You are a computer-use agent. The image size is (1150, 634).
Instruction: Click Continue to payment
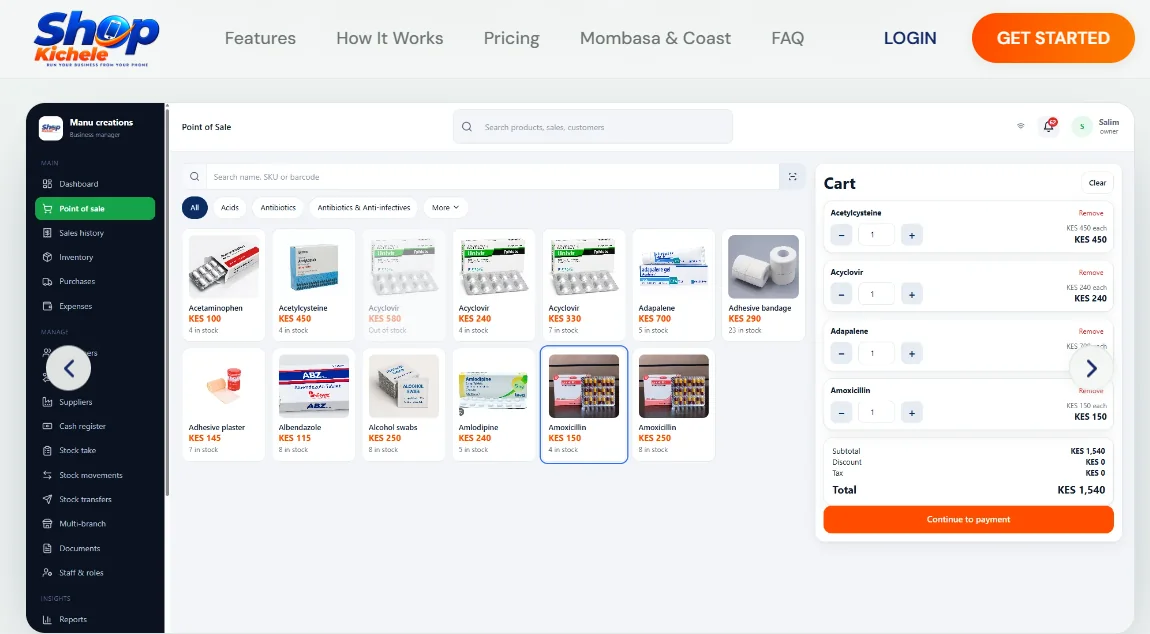(x=968, y=520)
